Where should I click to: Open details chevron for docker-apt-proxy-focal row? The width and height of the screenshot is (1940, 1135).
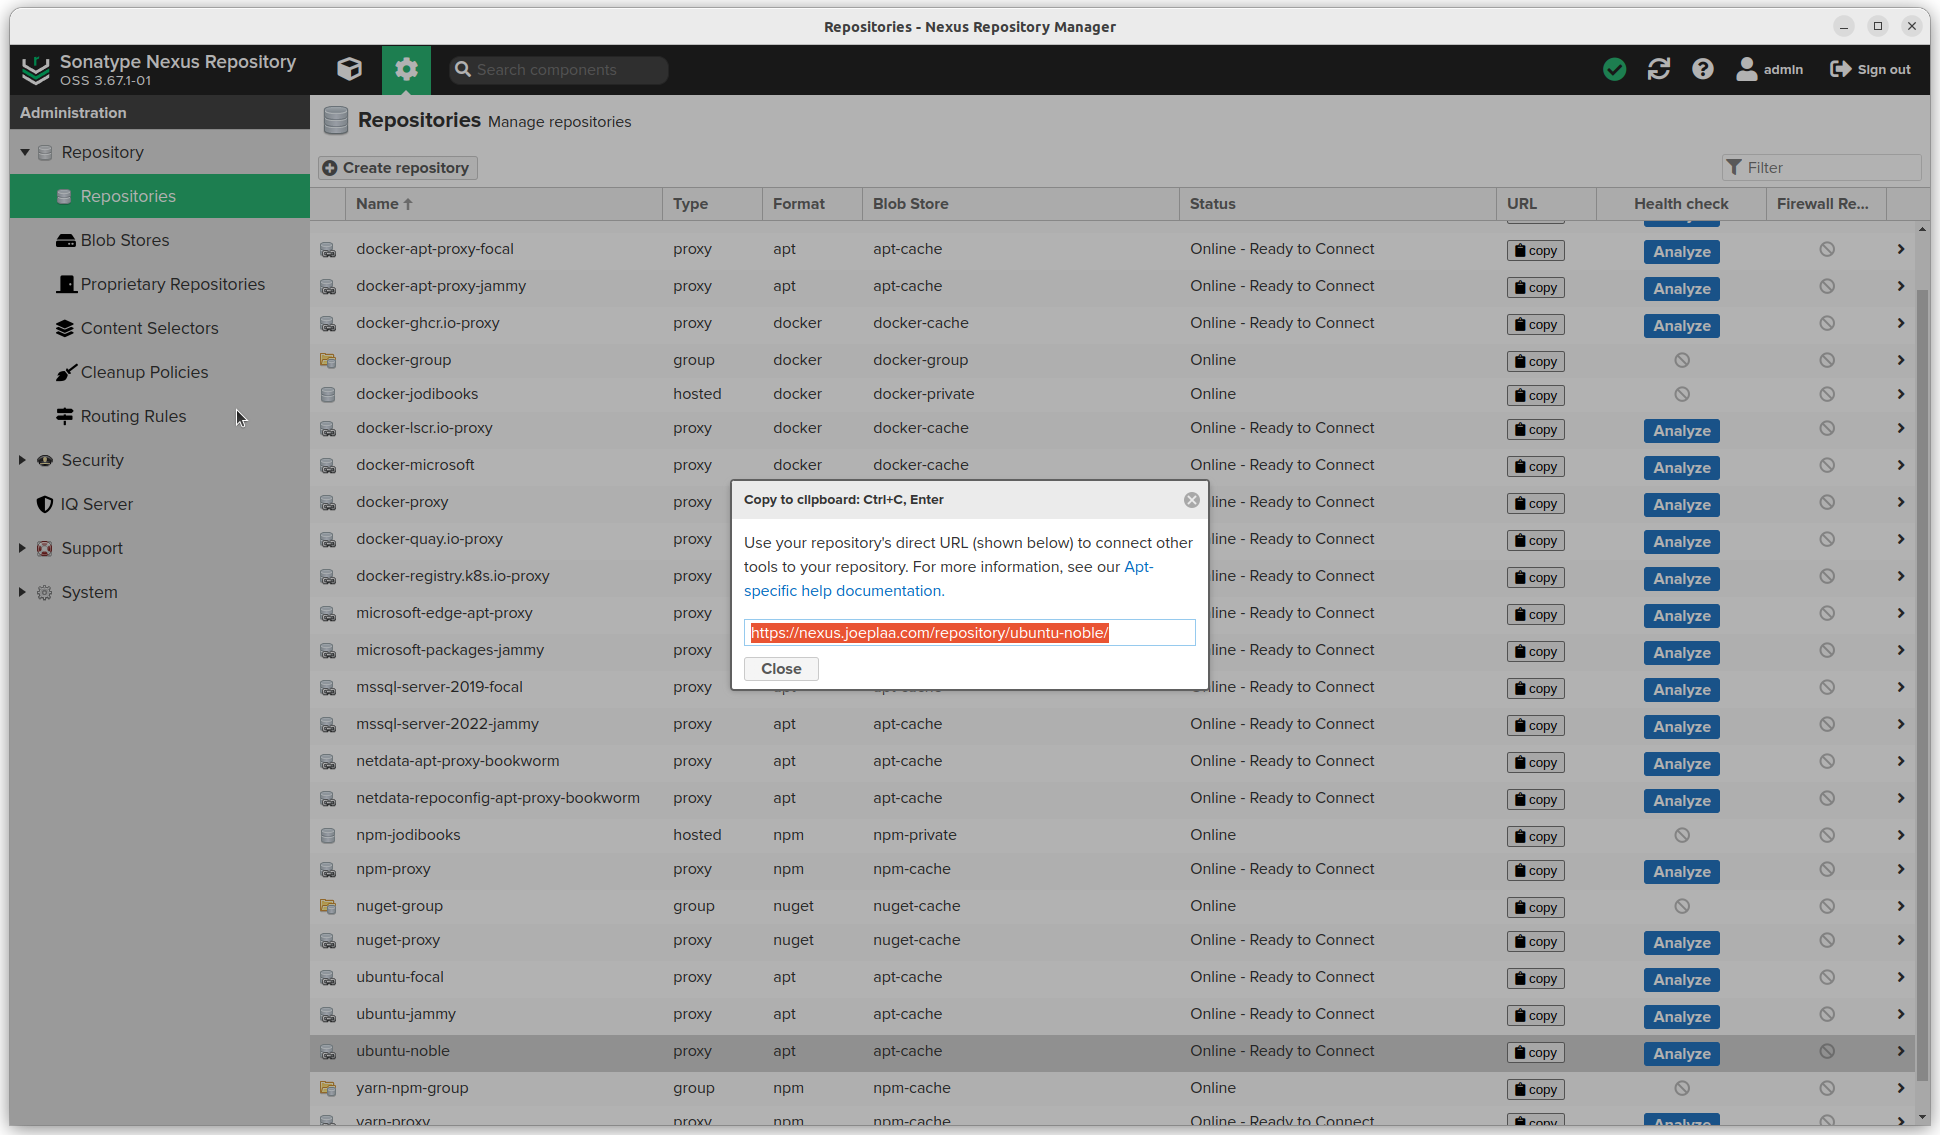[1900, 249]
